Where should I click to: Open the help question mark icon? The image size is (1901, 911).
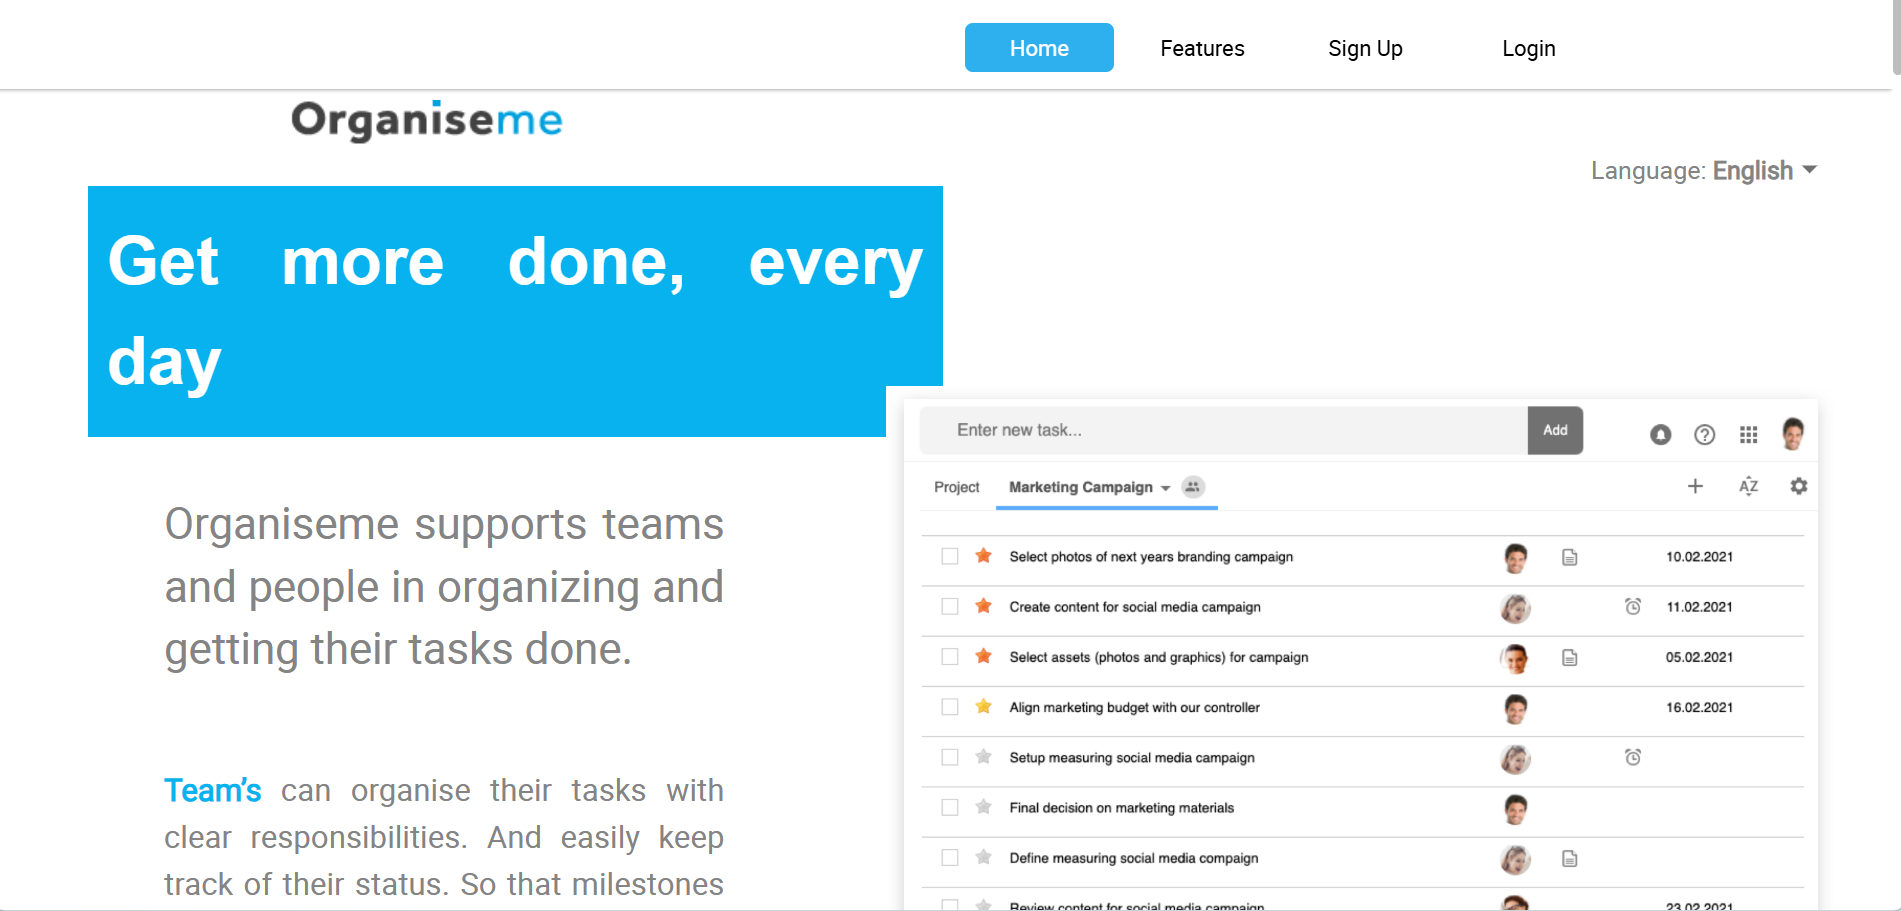coord(1705,434)
